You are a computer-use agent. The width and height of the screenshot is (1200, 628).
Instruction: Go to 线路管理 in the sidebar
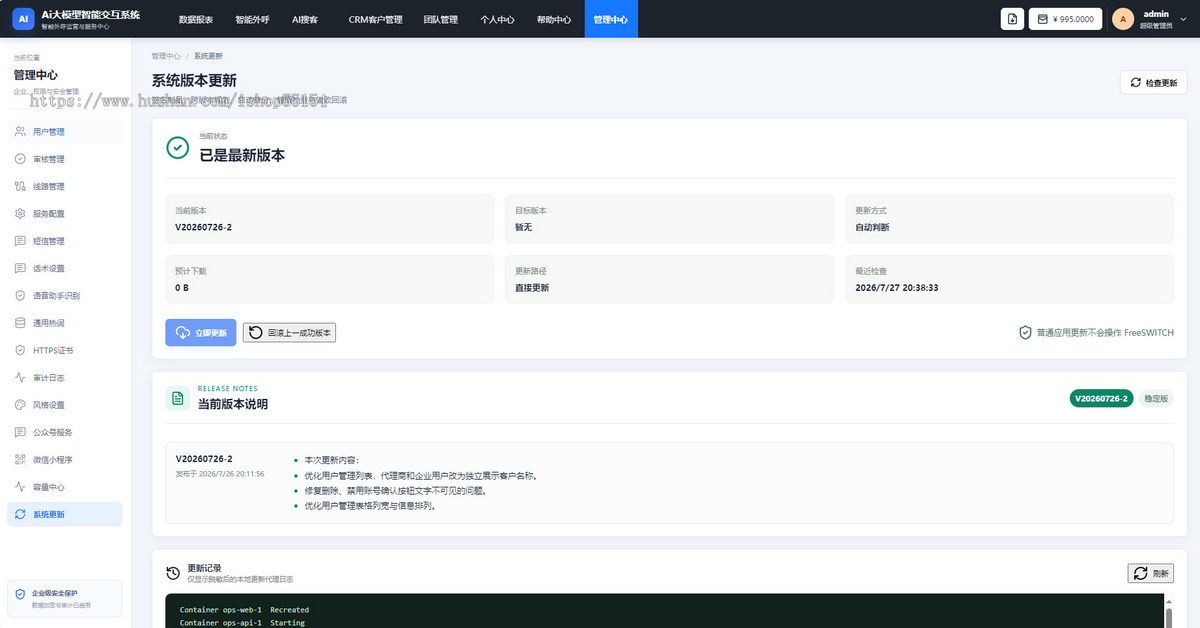pos(65,186)
